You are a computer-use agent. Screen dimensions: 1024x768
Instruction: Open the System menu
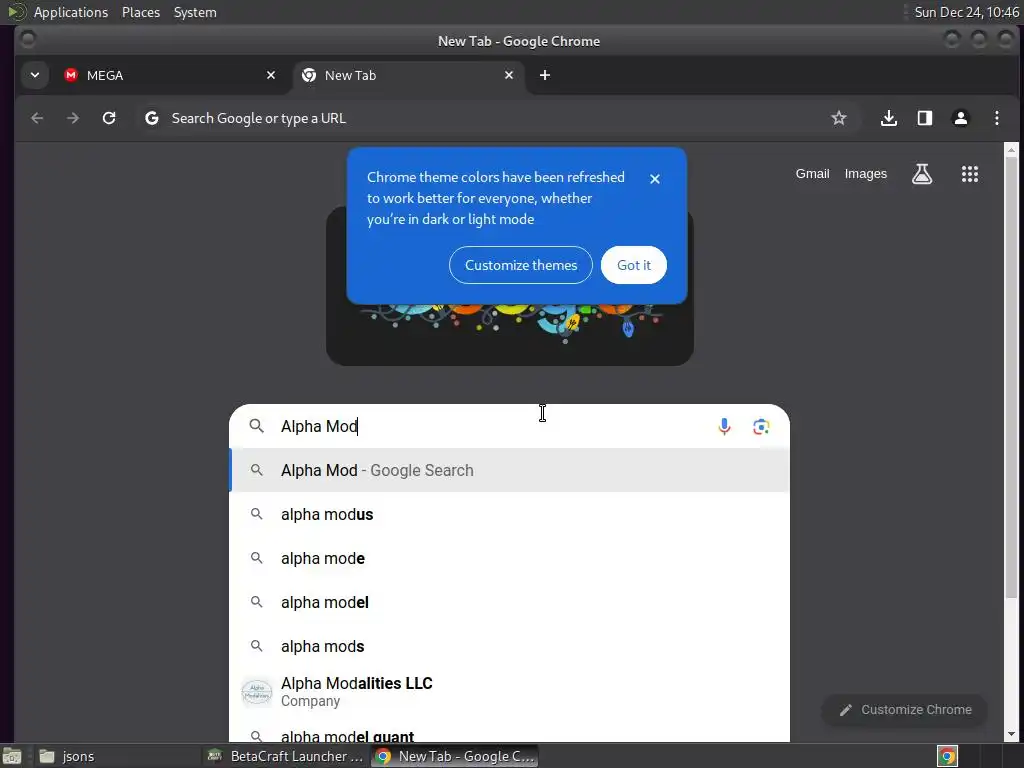coord(195,12)
